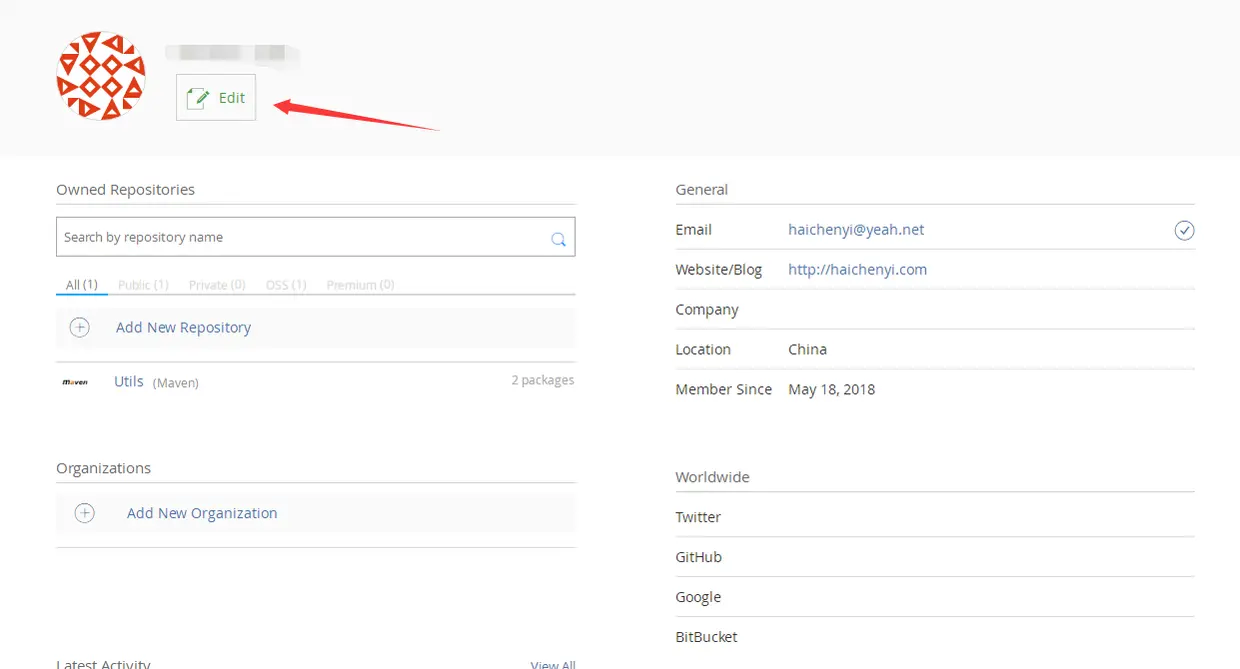
Task: Click the haichenyi@yeah.net email link
Action: click(x=856, y=229)
